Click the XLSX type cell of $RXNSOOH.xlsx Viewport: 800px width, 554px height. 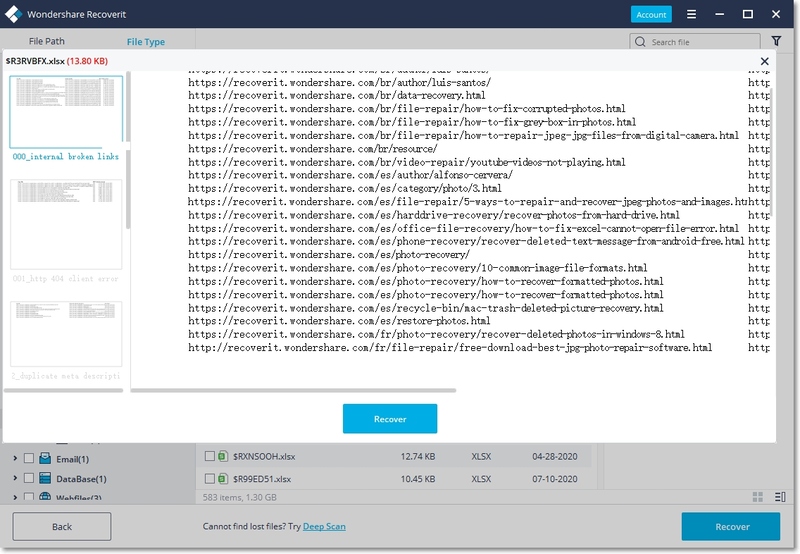(x=481, y=456)
